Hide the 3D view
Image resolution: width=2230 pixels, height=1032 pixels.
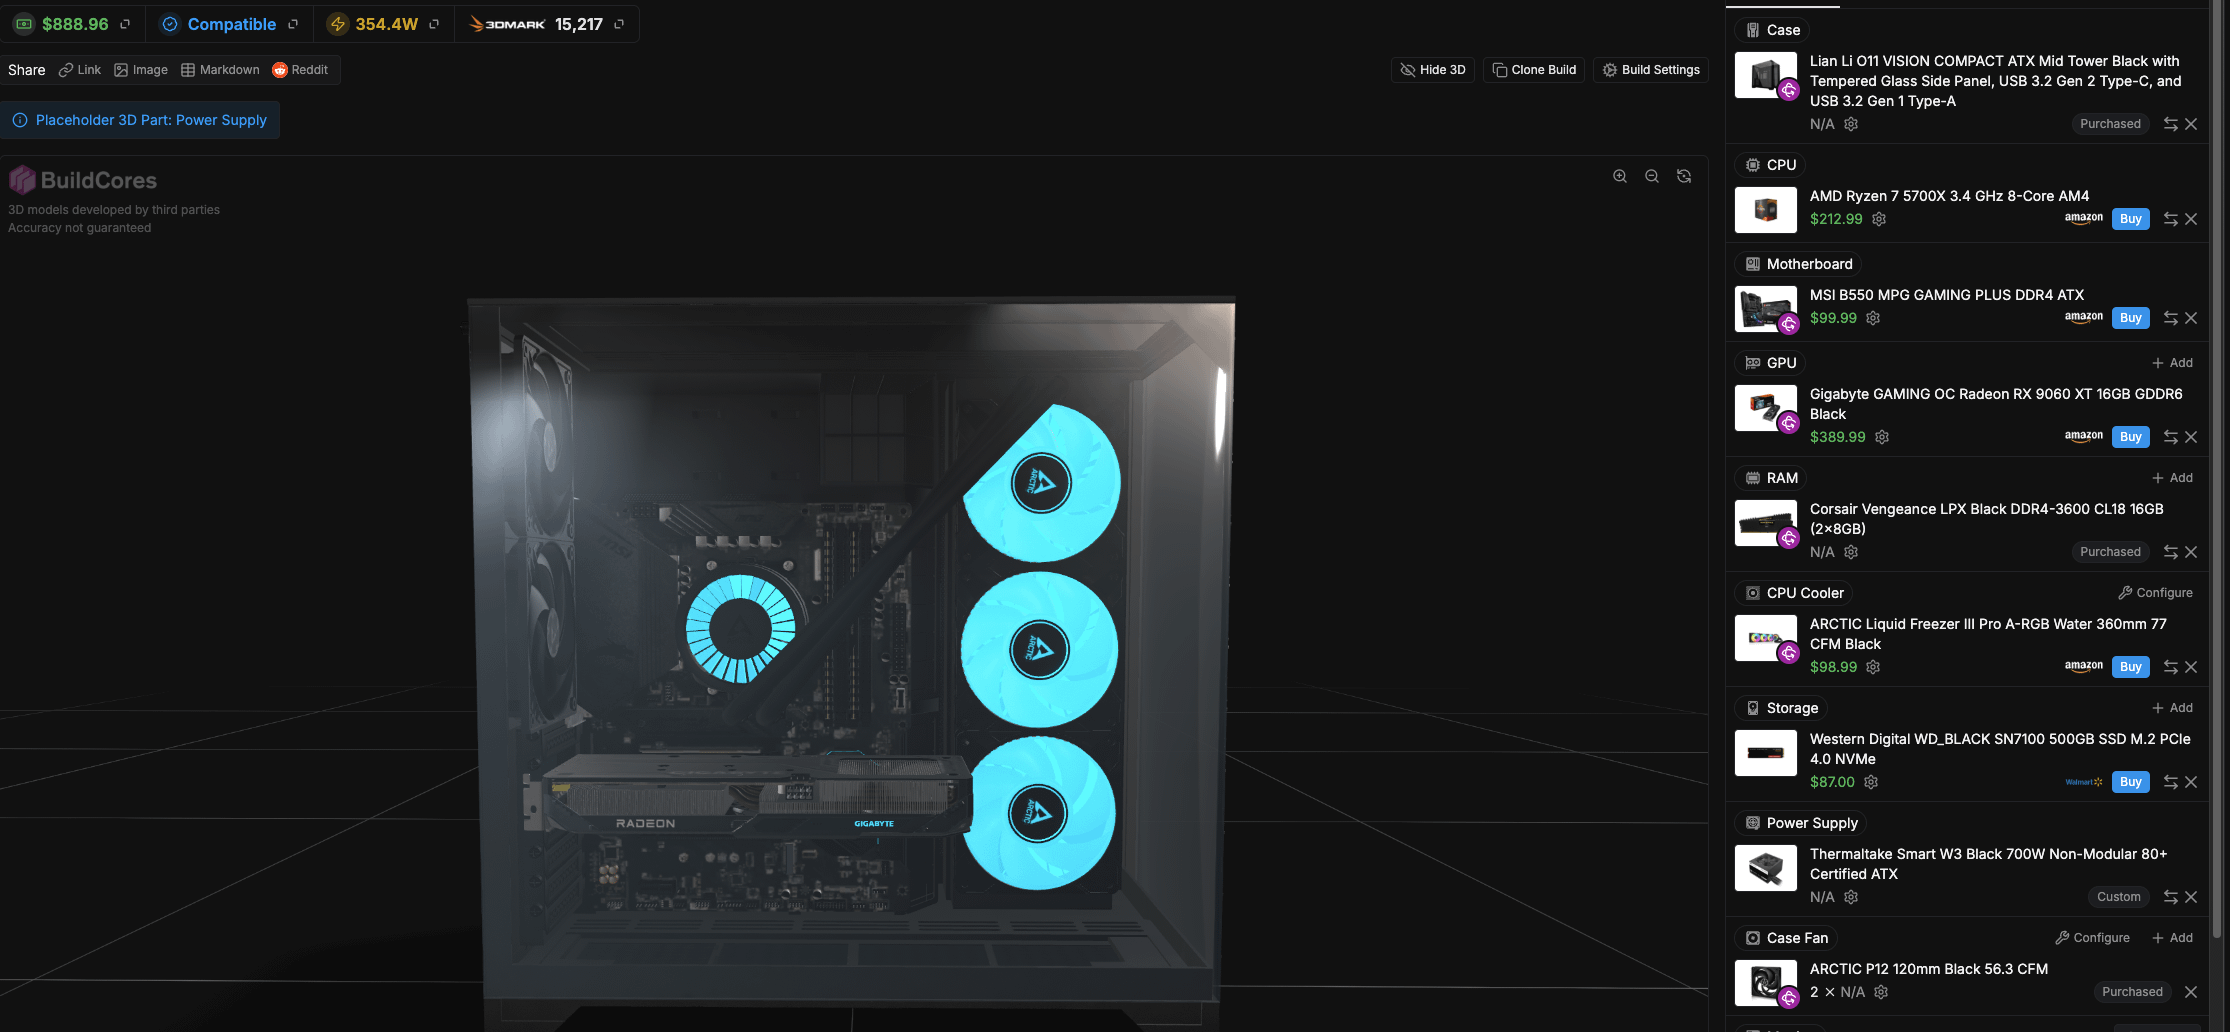(x=1432, y=70)
